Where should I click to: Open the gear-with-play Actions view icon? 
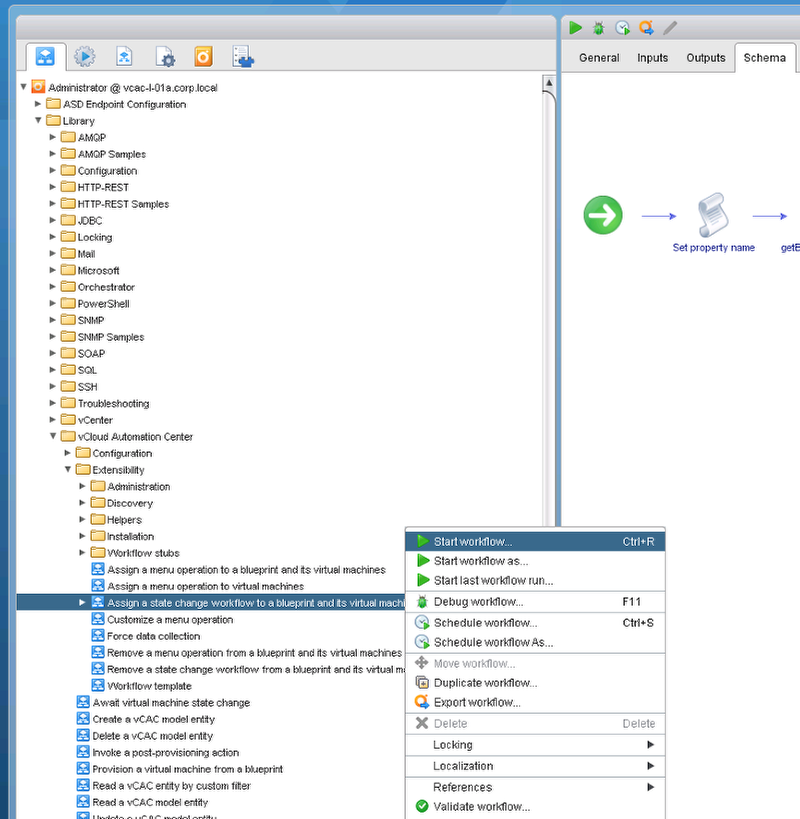pyautogui.click(x=84, y=56)
